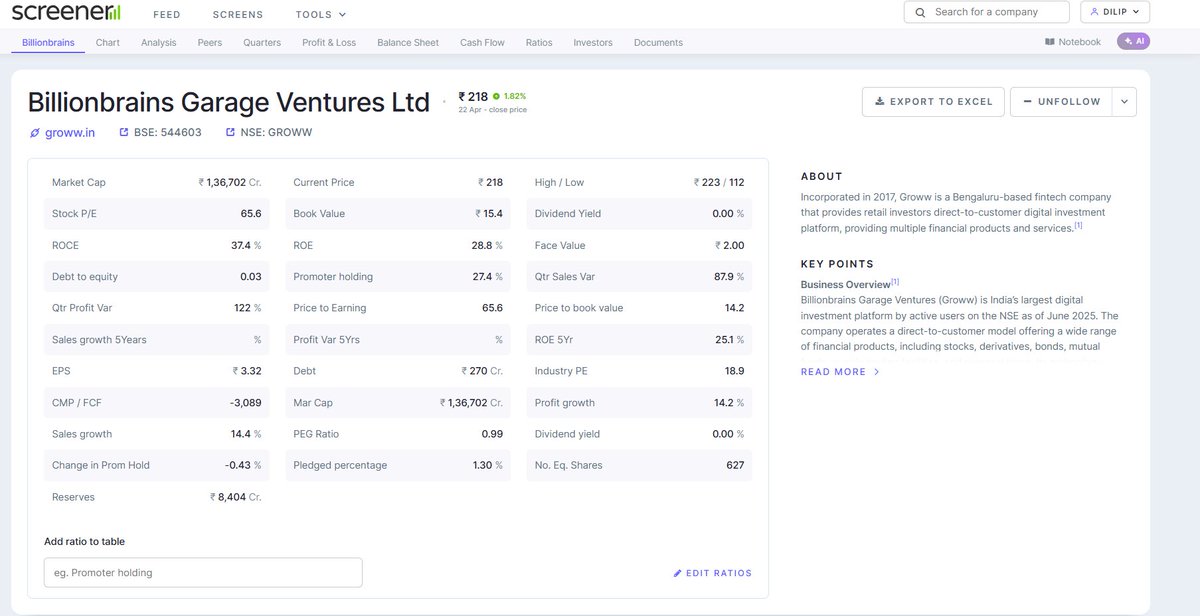Click the Debt to equity row
The image size is (1200, 616).
pyautogui.click(x=156, y=277)
